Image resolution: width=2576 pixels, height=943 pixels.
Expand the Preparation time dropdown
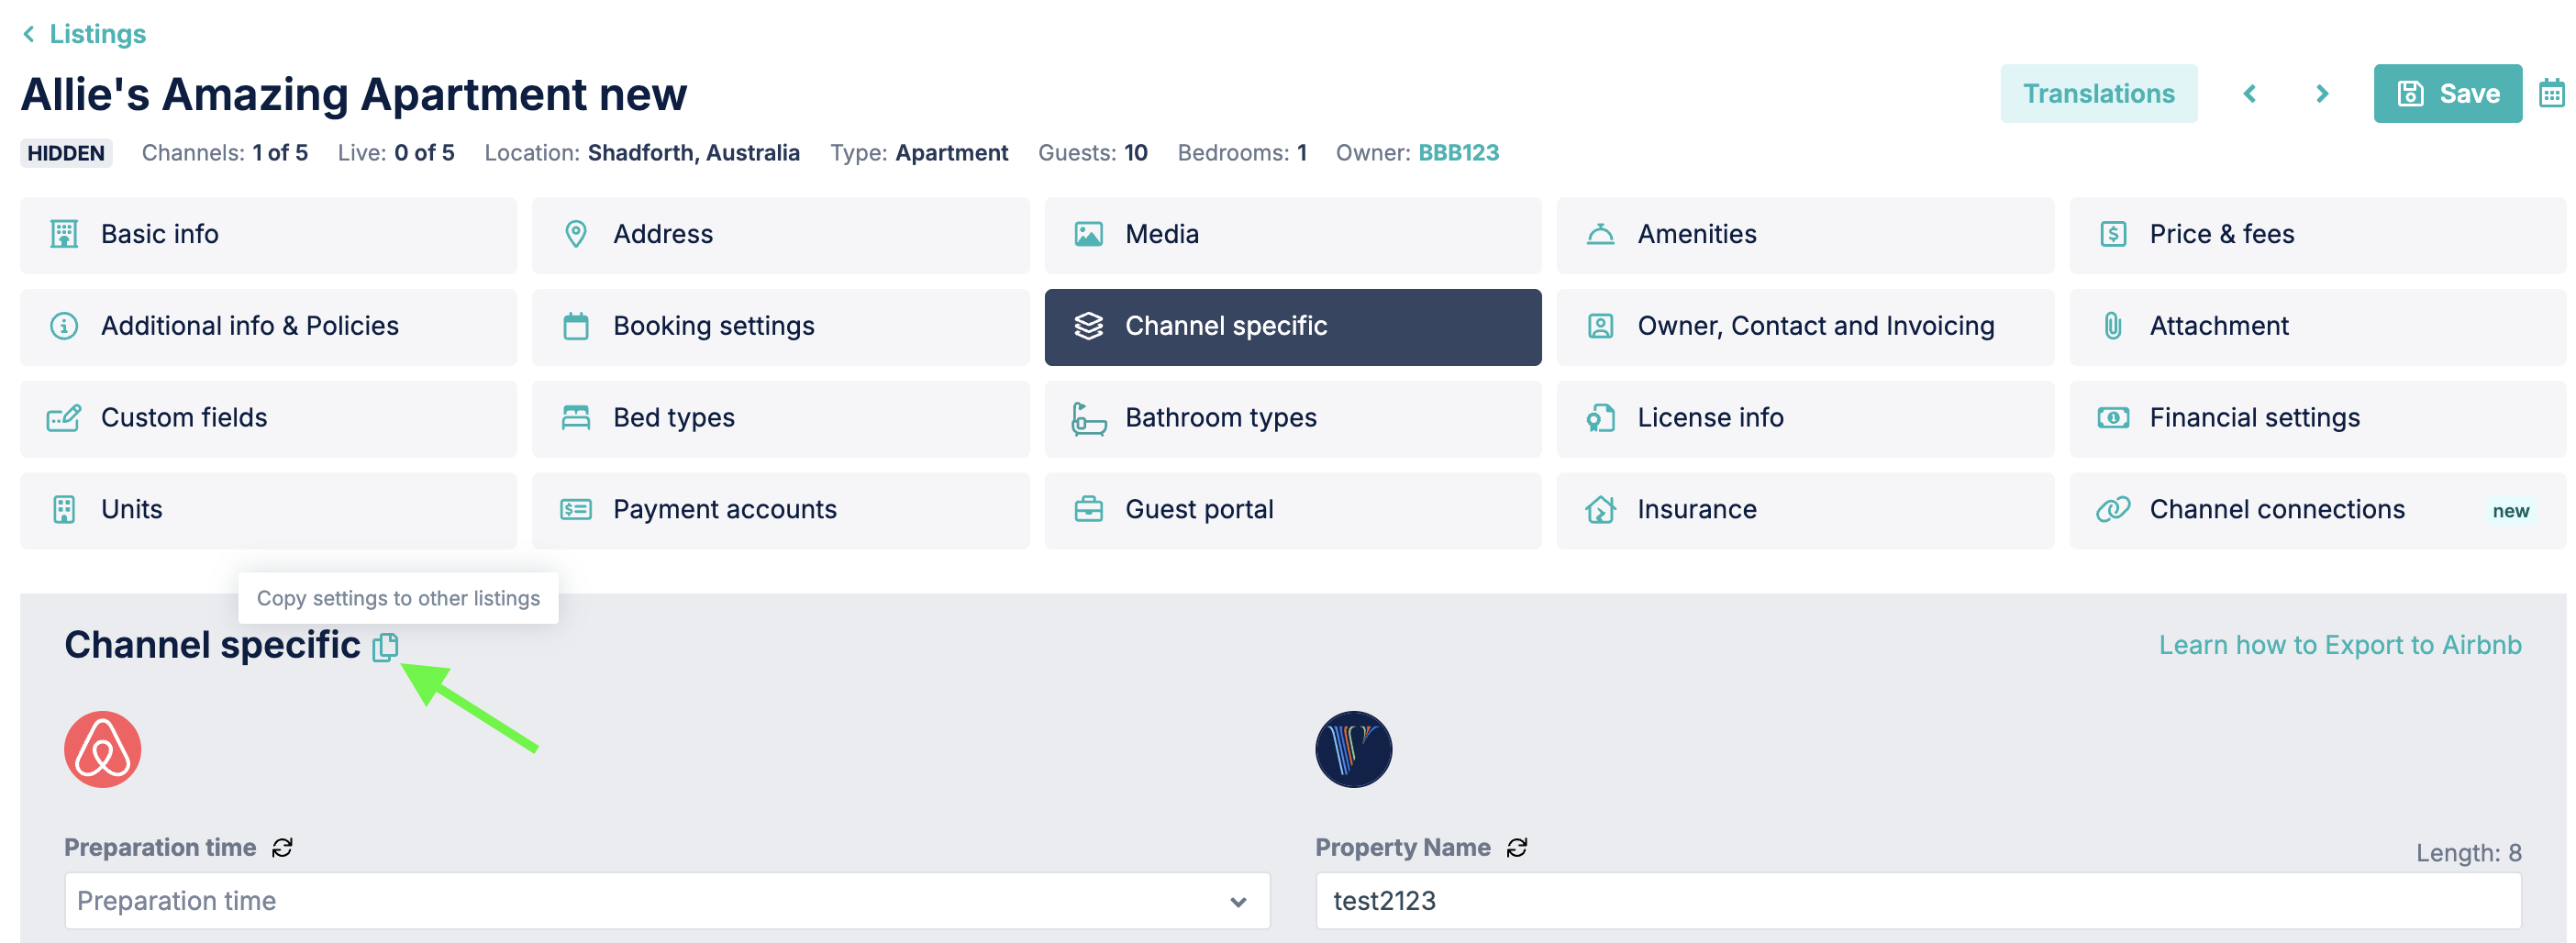click(667, 901)
